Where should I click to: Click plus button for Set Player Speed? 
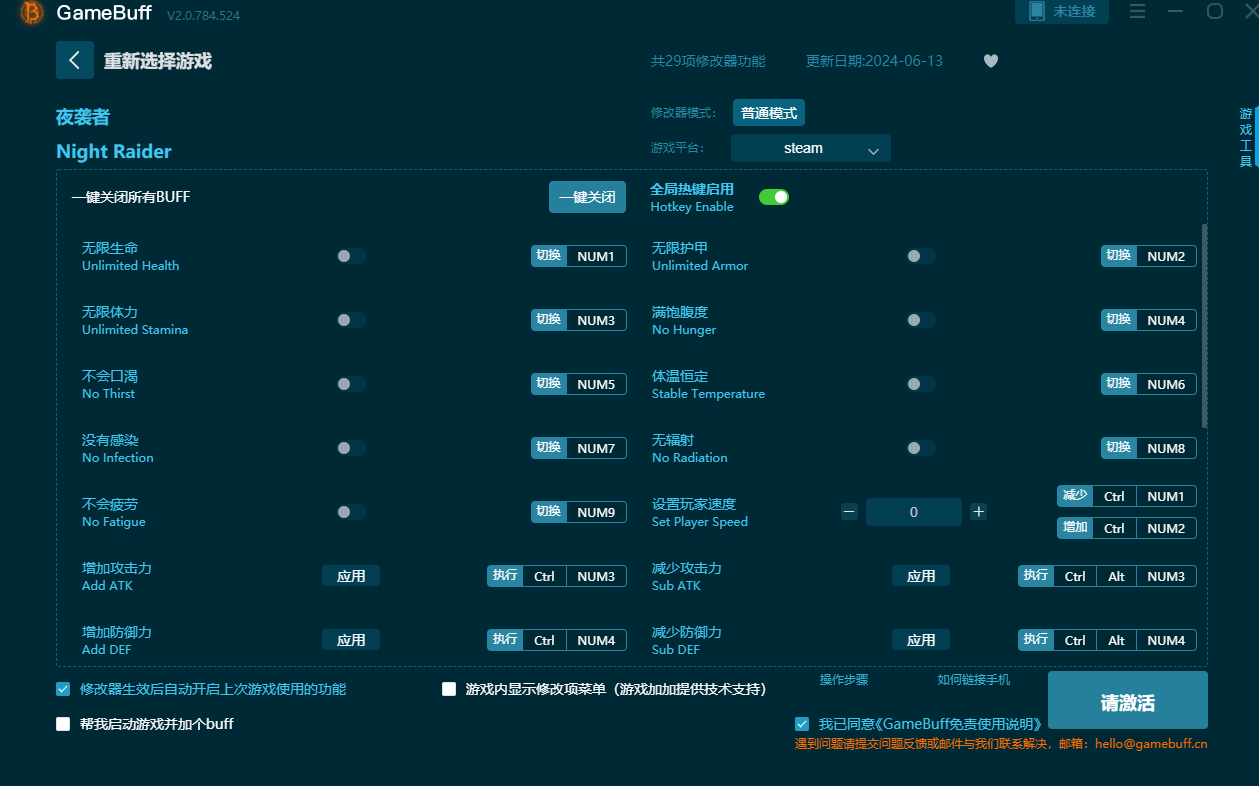tap(978, 512)
